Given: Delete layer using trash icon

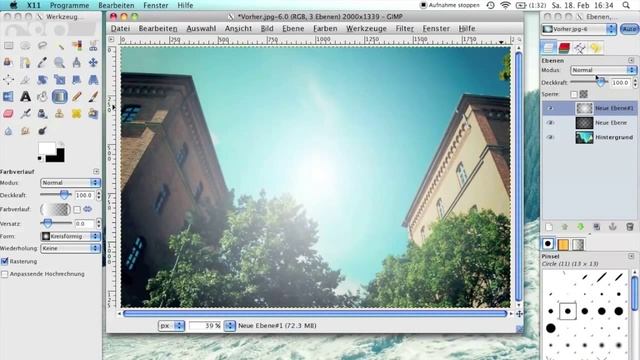Looking at the screenshot, I should (x=629, y=227).
